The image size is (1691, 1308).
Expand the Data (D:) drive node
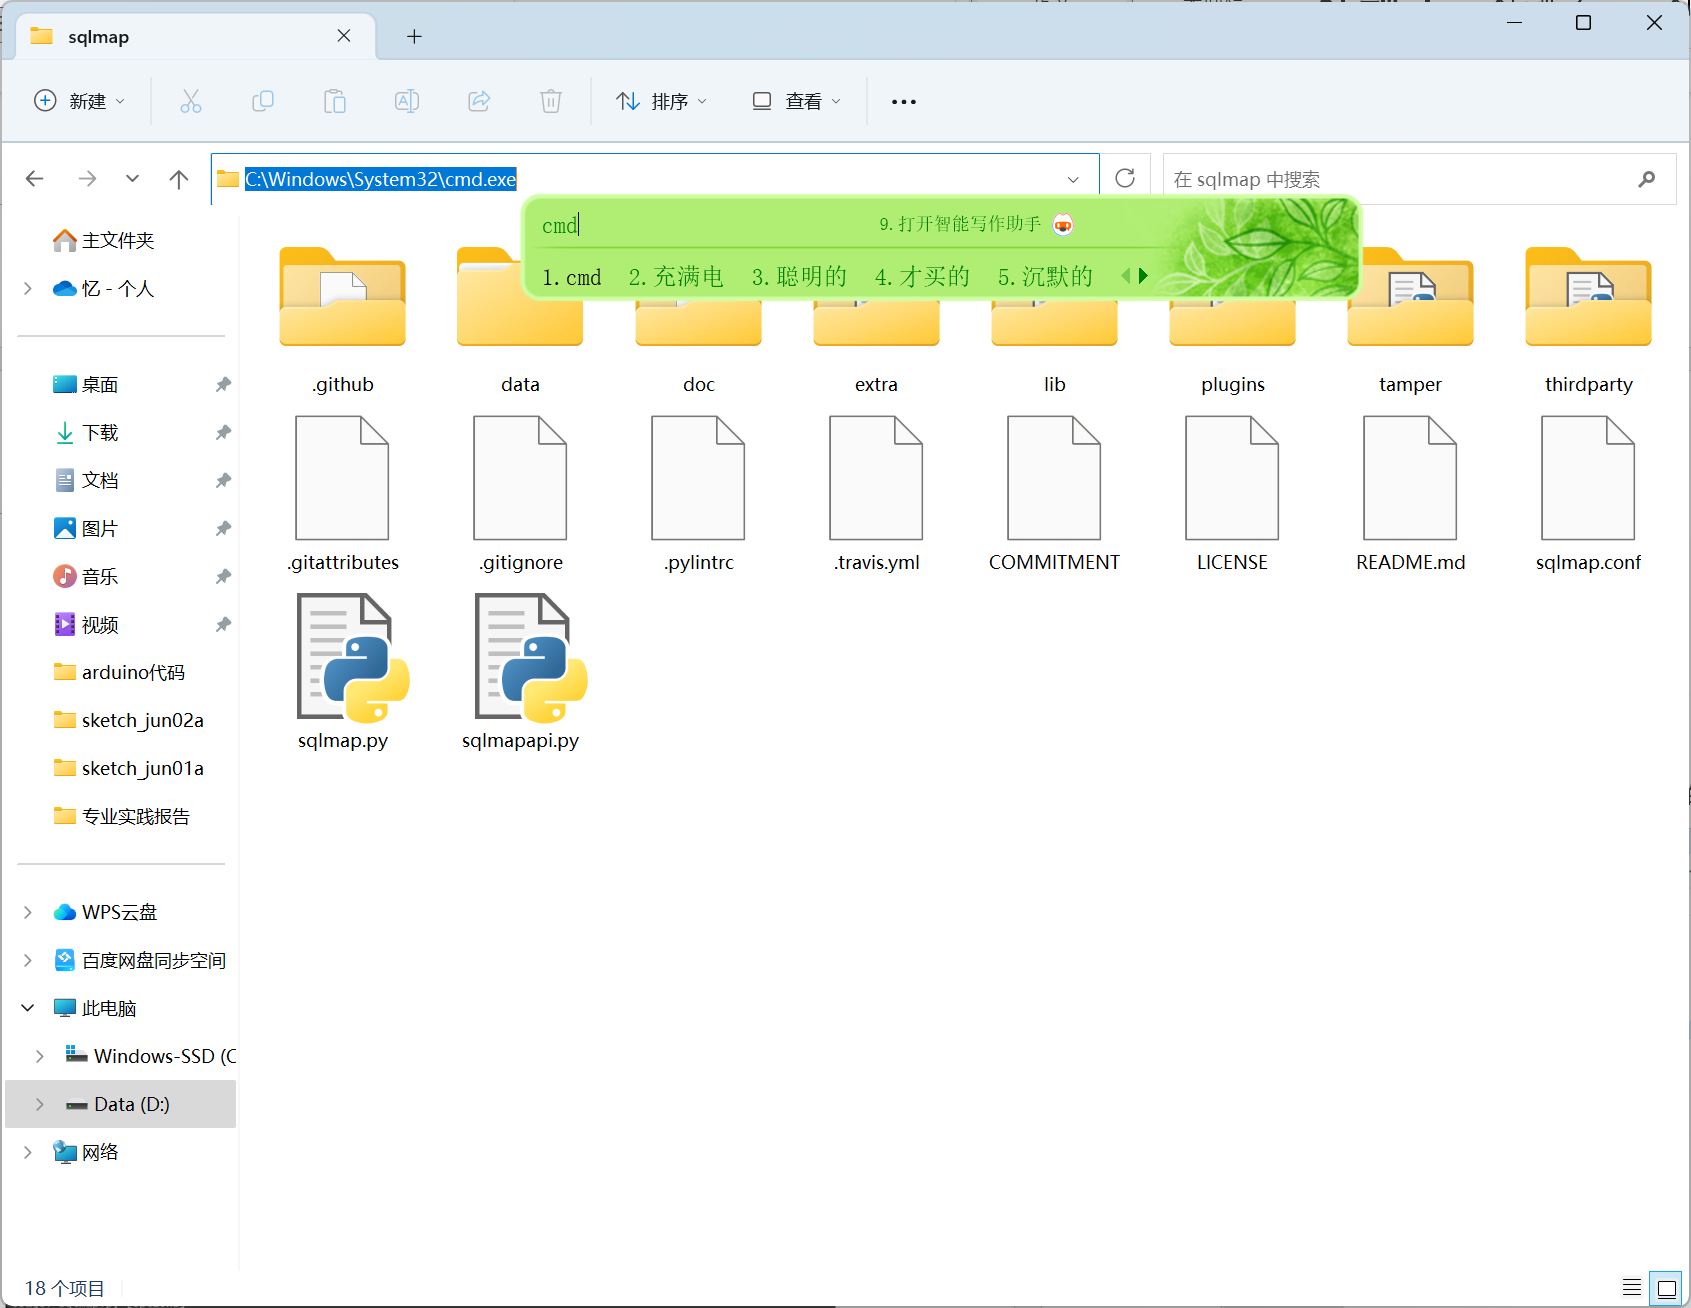pos(40,1104)
